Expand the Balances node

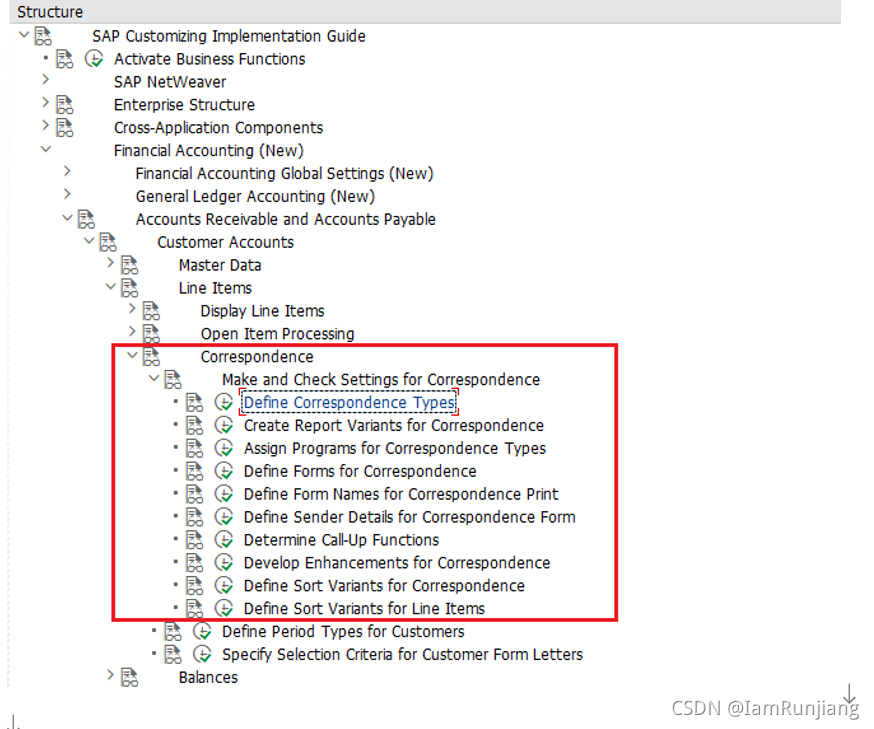pyautogui.click(x=110, y=675)
